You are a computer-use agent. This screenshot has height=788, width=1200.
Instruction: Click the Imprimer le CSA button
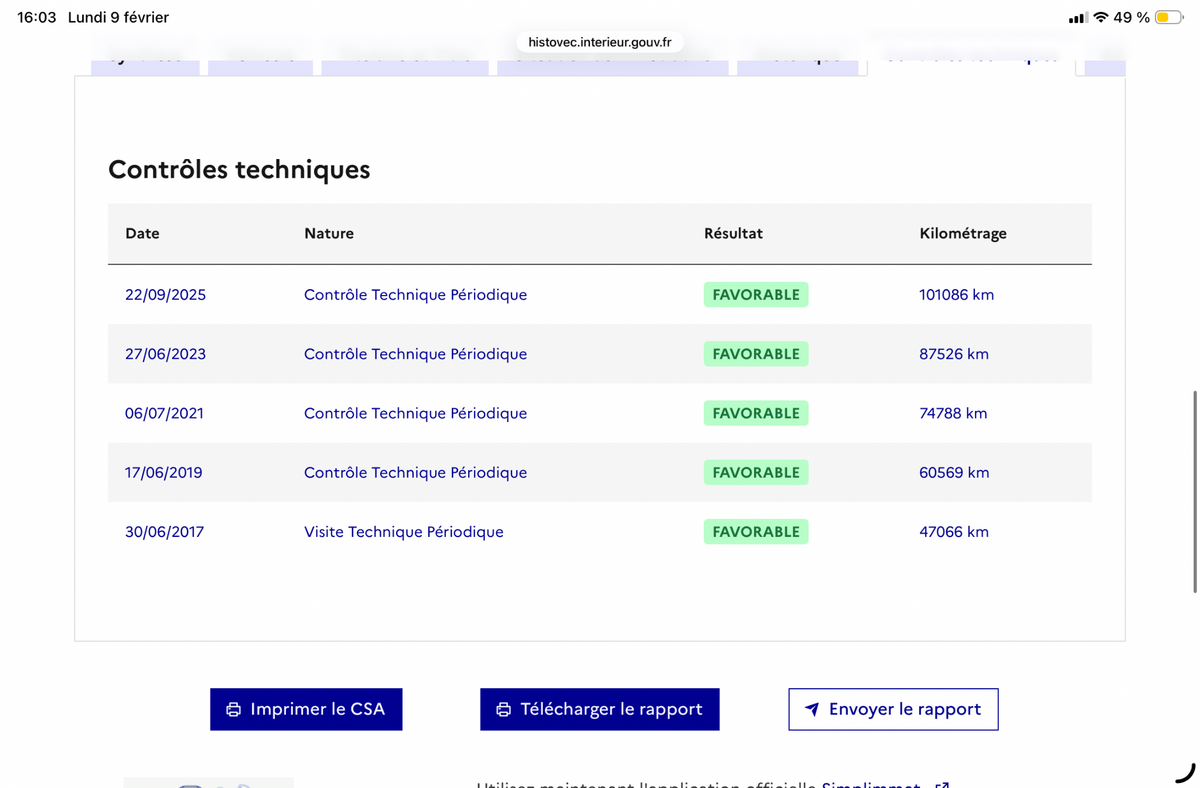(306, 709)
